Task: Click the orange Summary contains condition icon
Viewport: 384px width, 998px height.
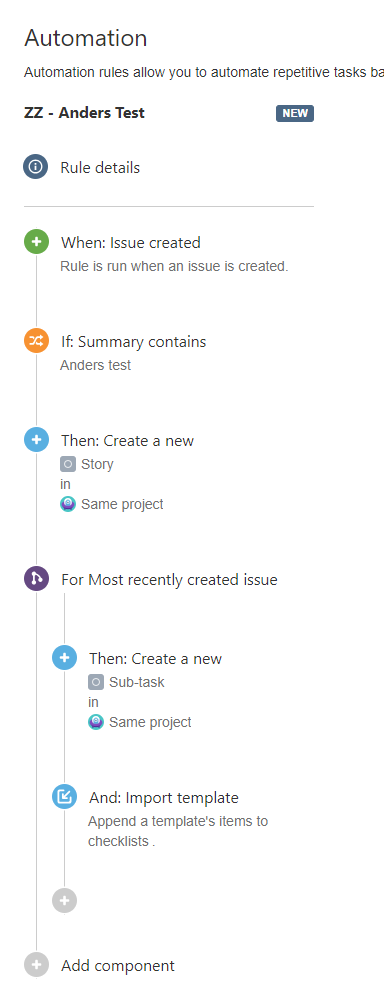Action: tap(36, 341)
